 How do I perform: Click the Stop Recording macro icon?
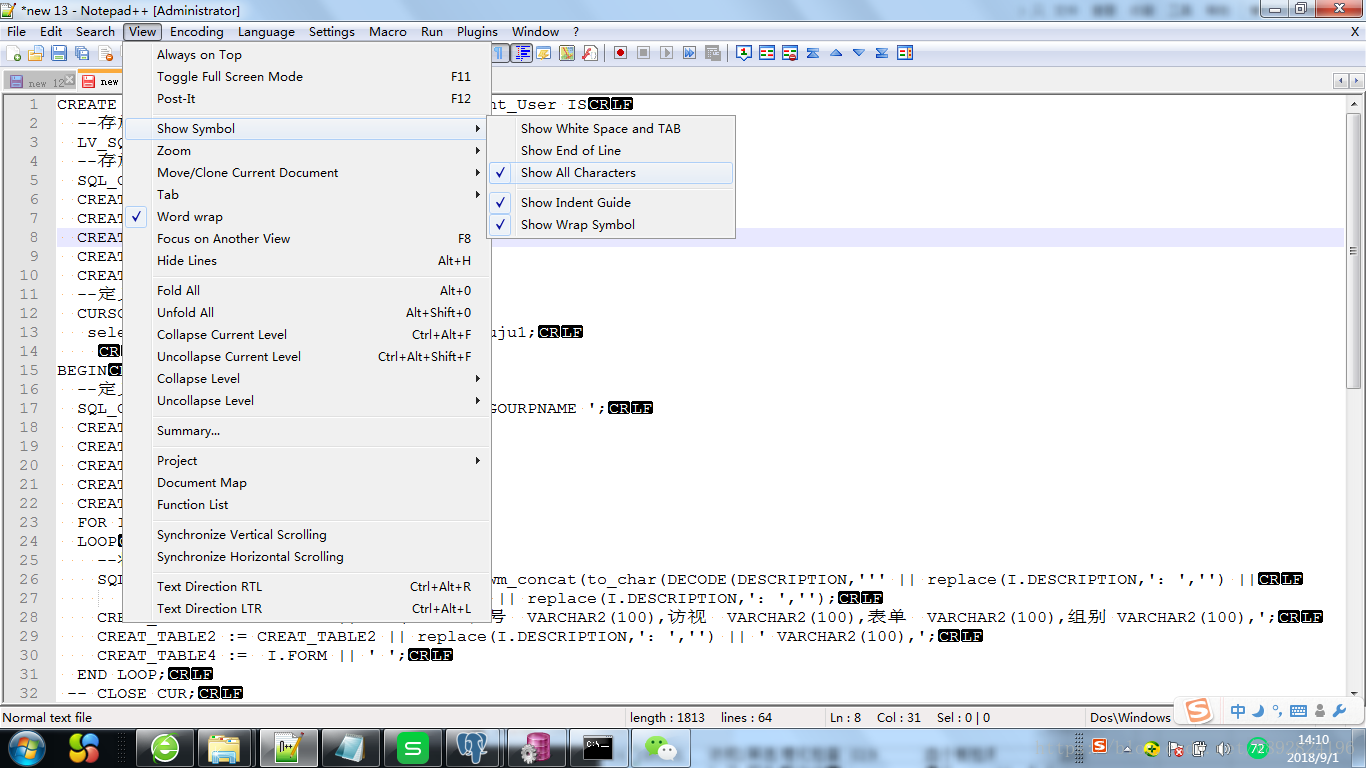643,53
